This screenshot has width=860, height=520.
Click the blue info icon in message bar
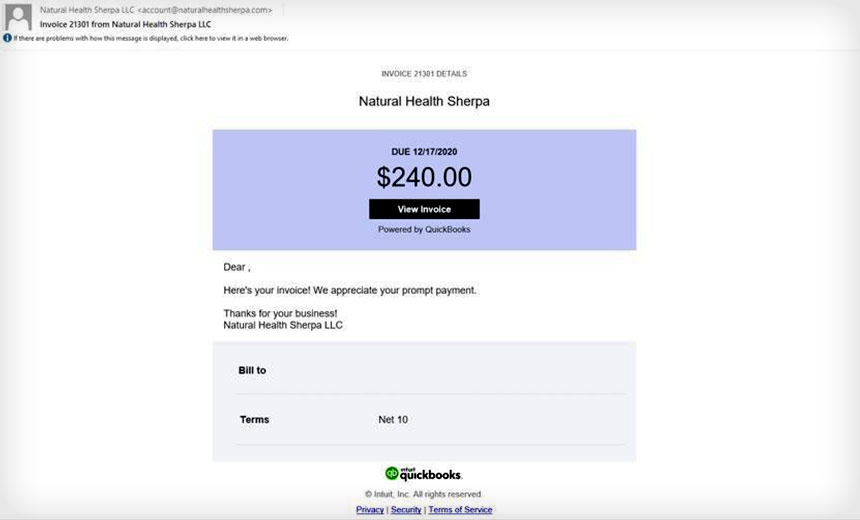coord(7,38)
